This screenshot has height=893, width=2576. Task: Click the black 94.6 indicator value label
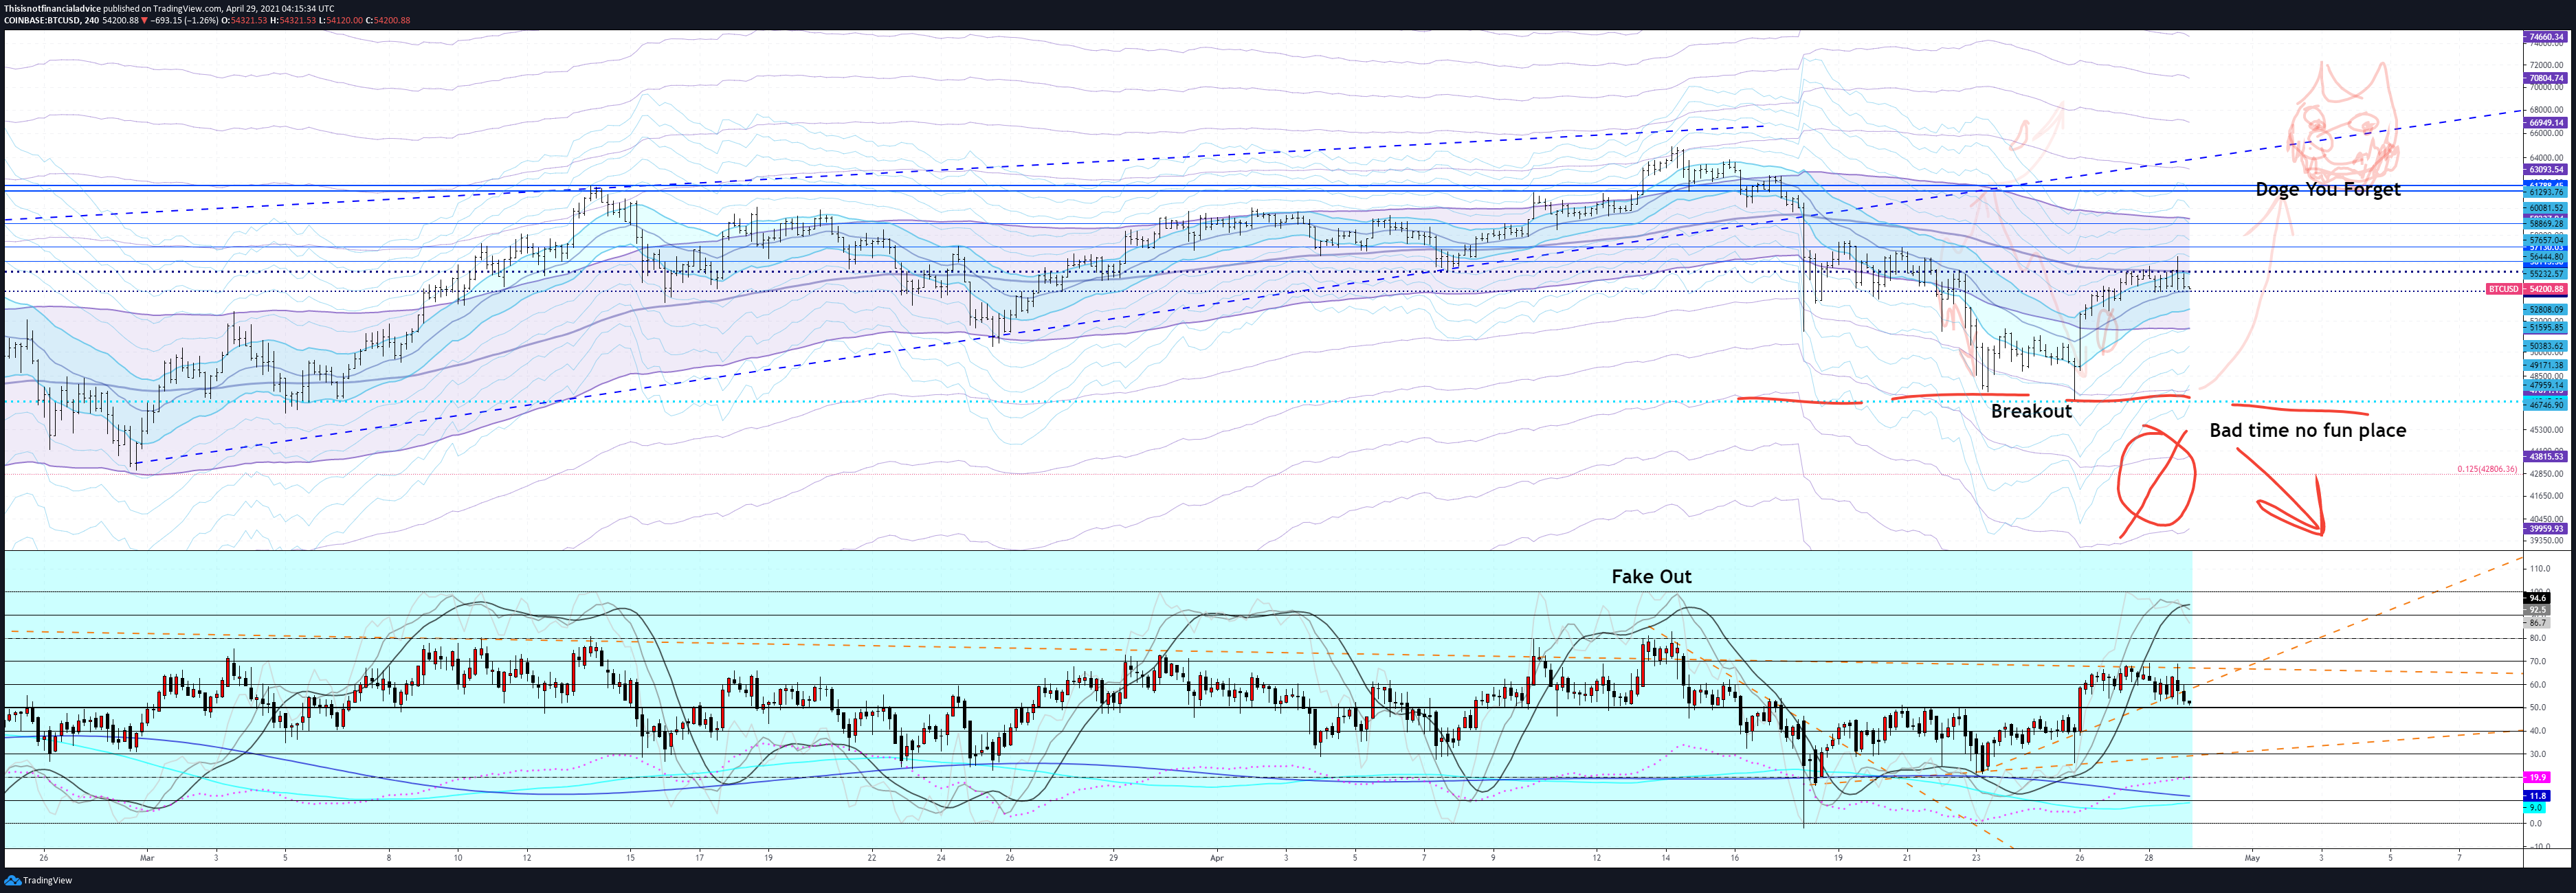tap(2537, 598)
